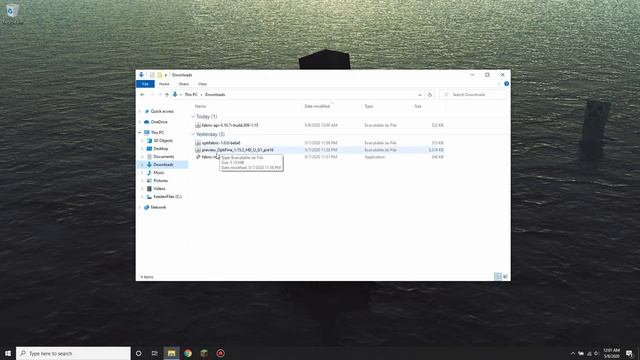Select optifabric jar file

point(221,143)
